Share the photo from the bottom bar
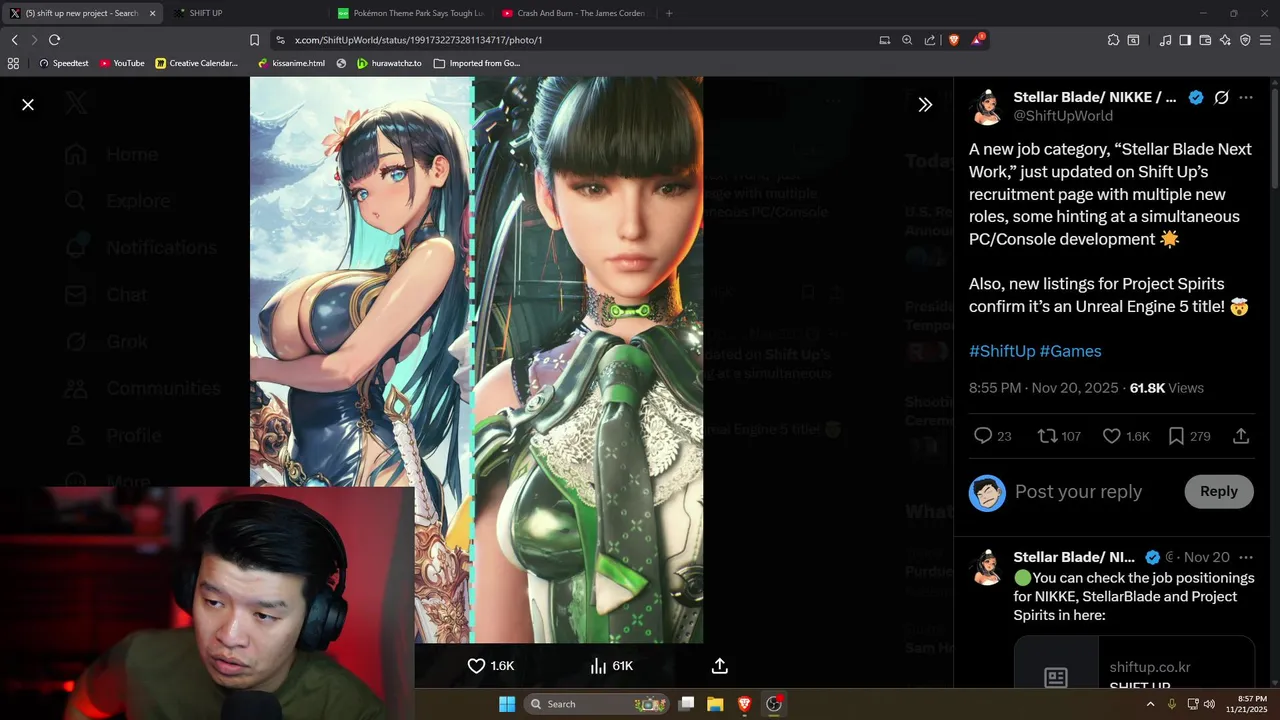1280x720 pixels. (720, 666)
